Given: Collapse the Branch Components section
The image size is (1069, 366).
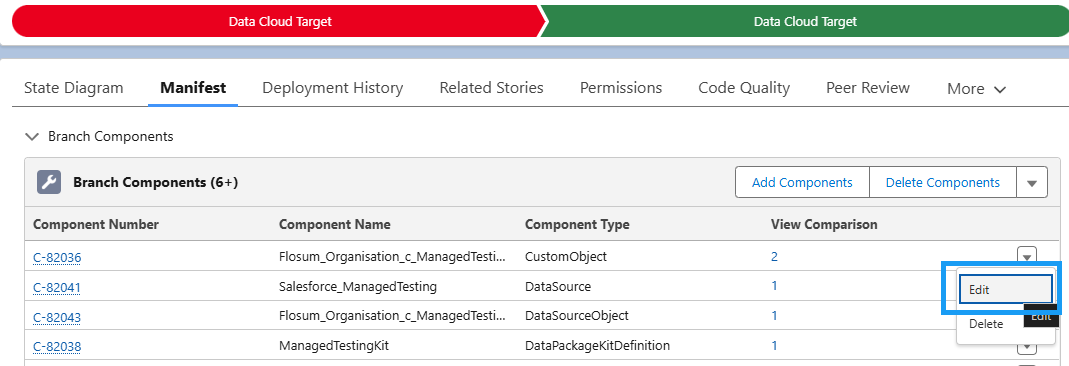Looking at the screenshot, I should coord(31,136).
